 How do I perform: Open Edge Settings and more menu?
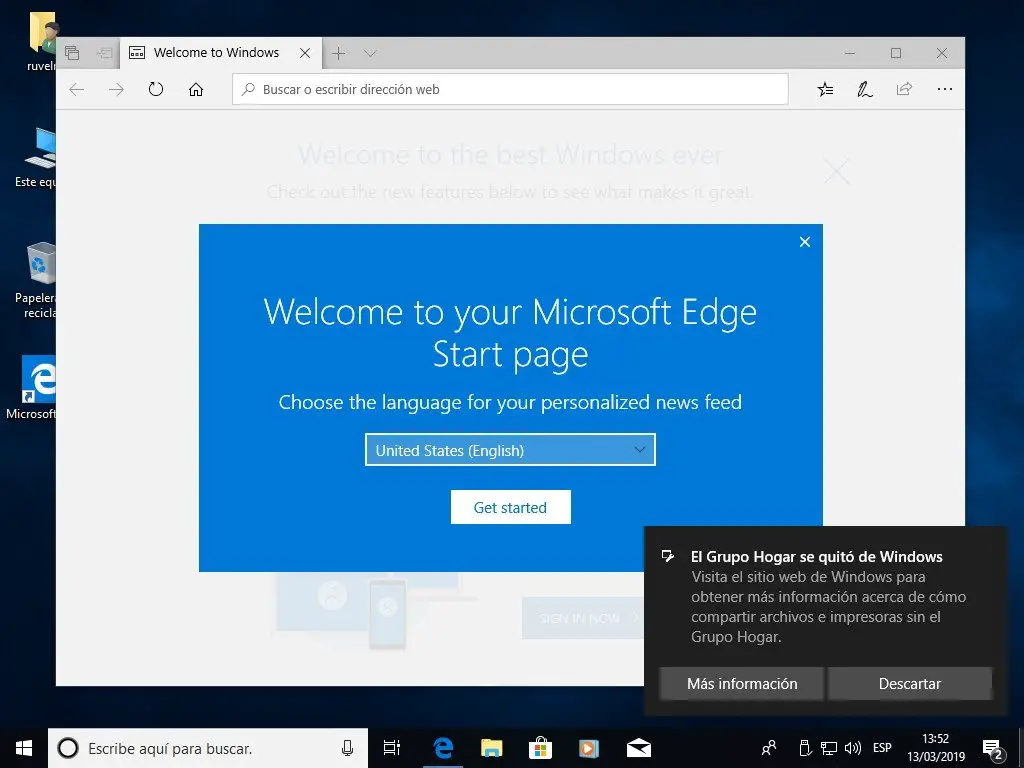click(x=944, y=89)
